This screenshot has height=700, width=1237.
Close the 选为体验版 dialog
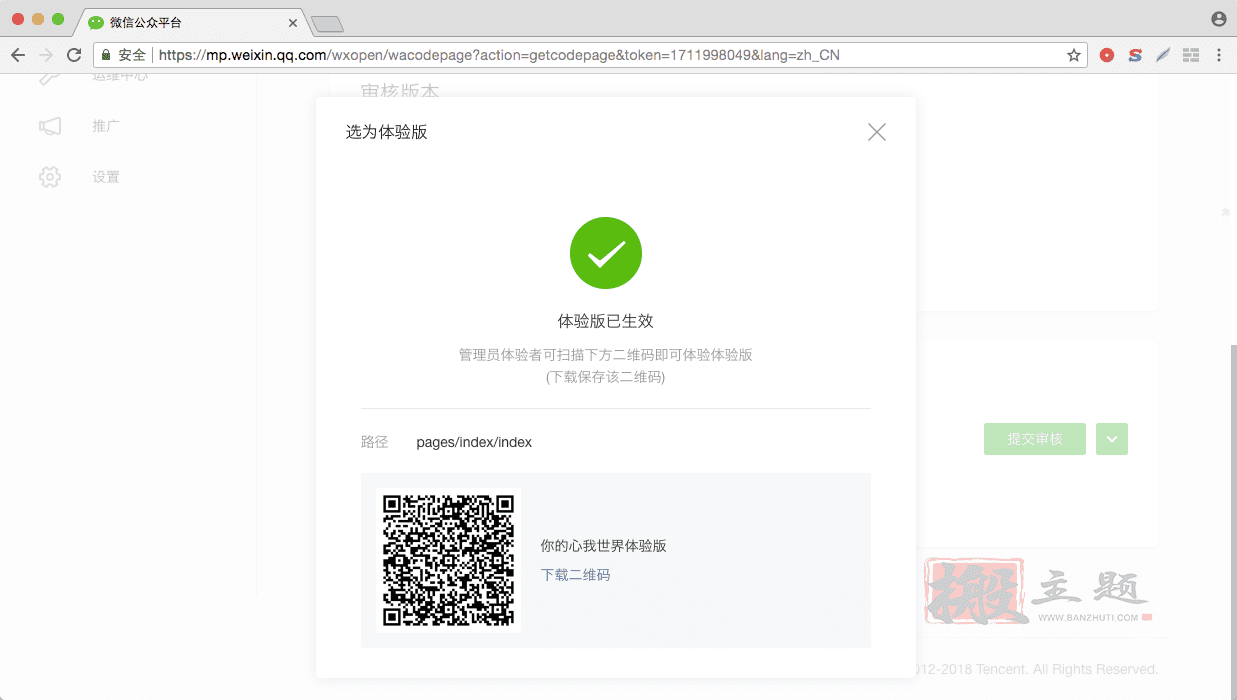(877, 132)
